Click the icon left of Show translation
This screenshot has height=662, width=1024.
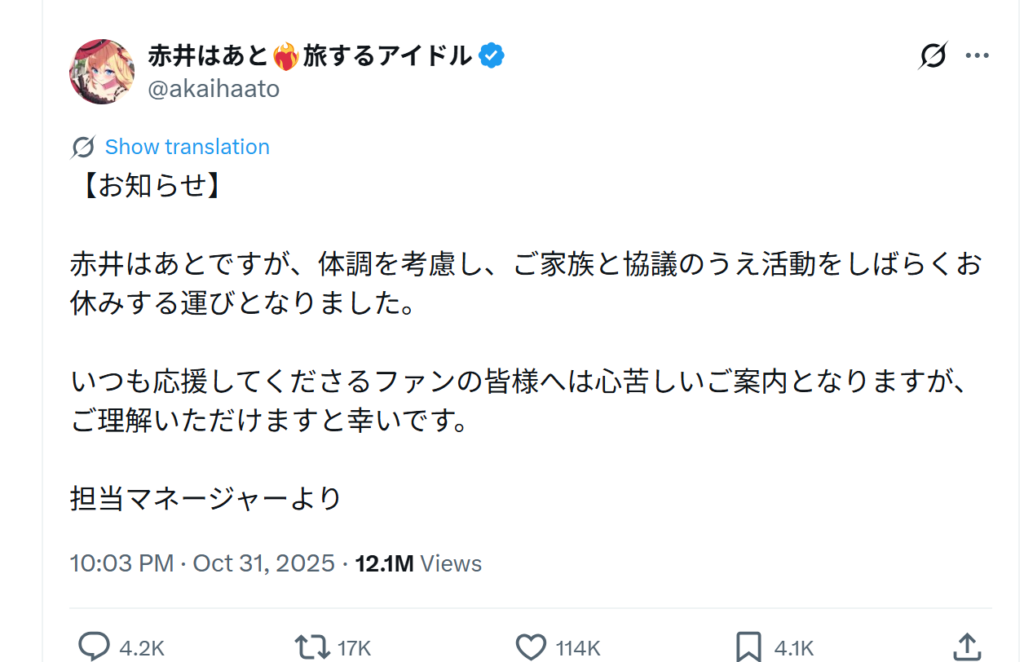coord(83,147)
